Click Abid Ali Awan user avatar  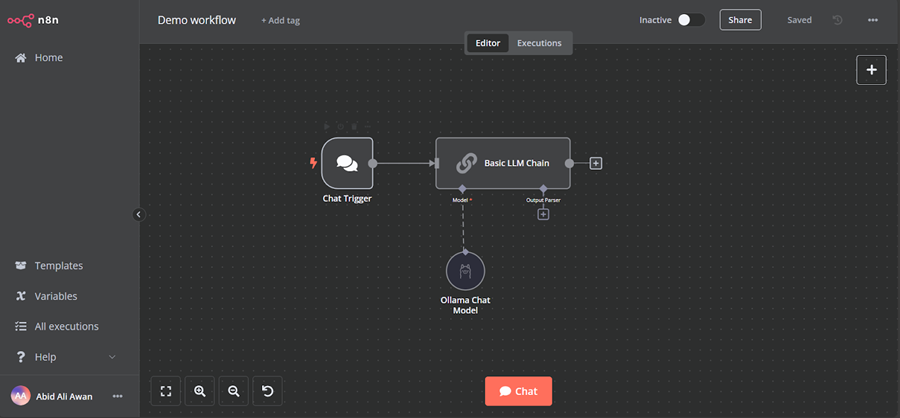coord(21,396)
